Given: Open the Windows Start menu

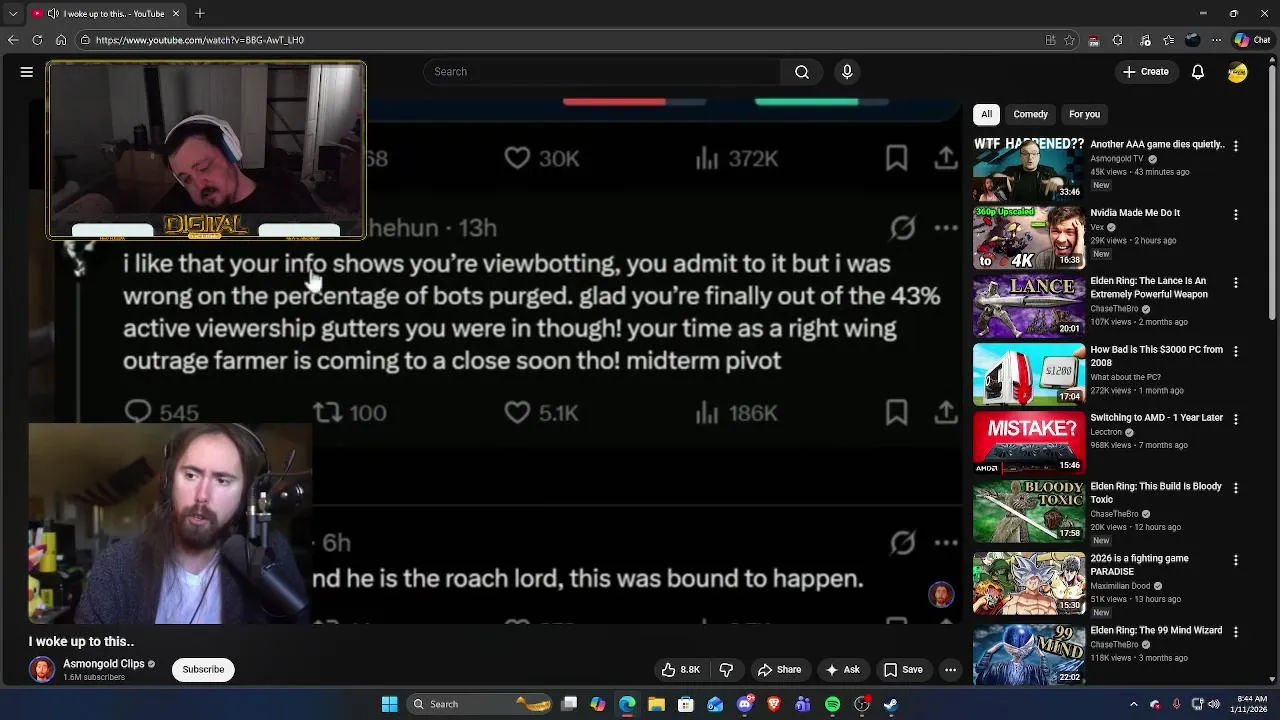Looking at the screenshot, I should coord(390,704).
